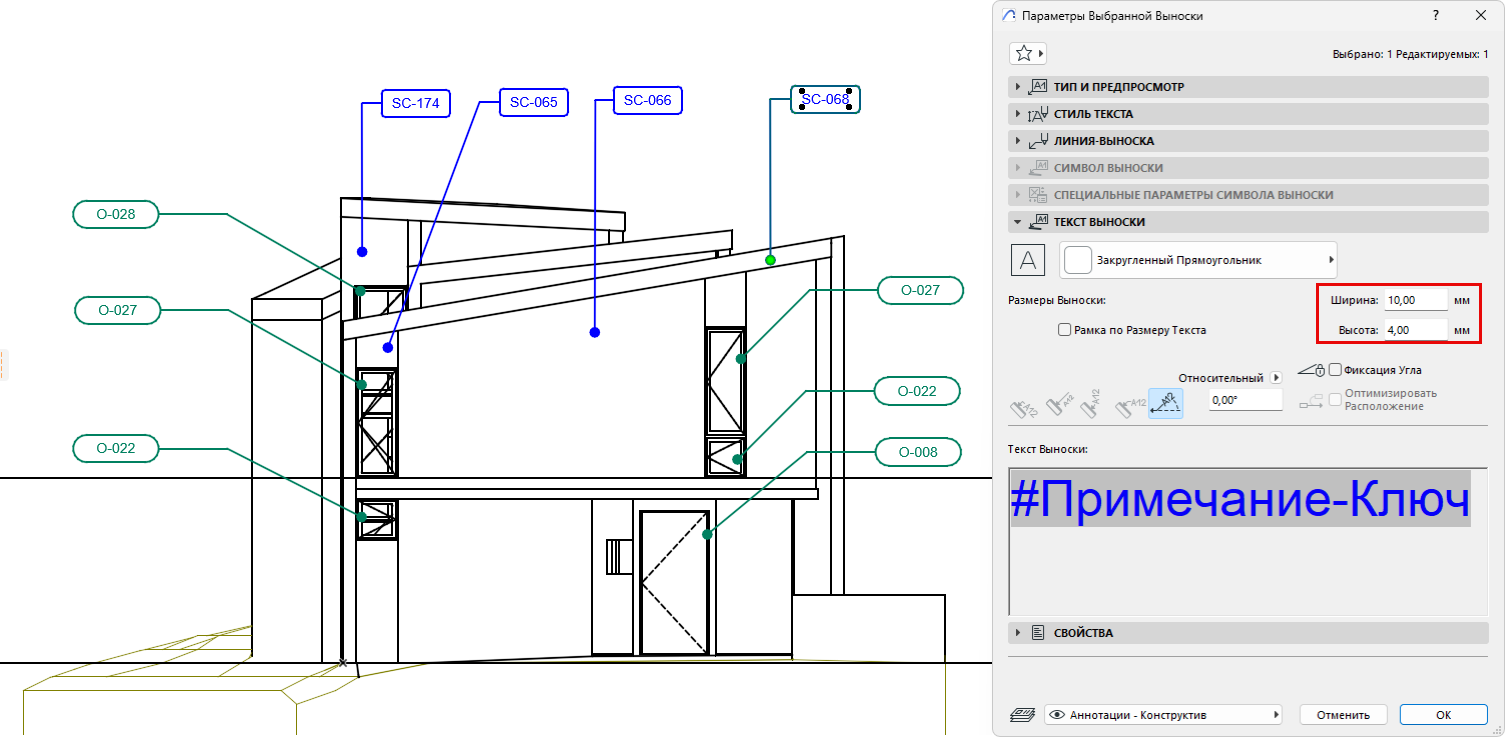Image resolution: width=1505 pixels, height=737 pixels.
Task: Open 'Относительный' angle mode arrow menu
Action: point(1275,378)
